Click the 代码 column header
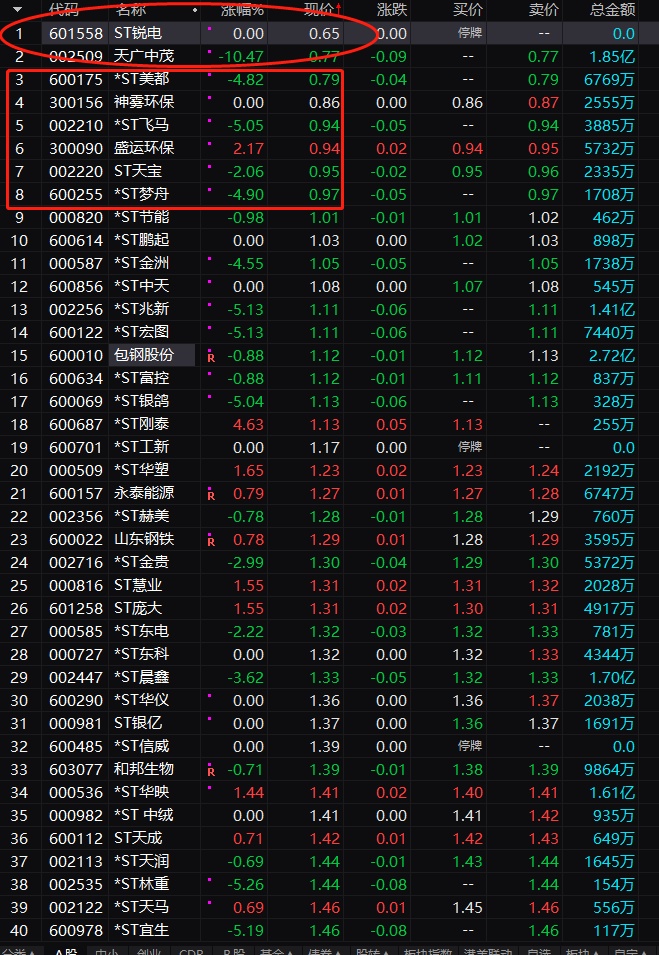Image resolution: width=659 pixels, height=955 pixels. [64, 10]
